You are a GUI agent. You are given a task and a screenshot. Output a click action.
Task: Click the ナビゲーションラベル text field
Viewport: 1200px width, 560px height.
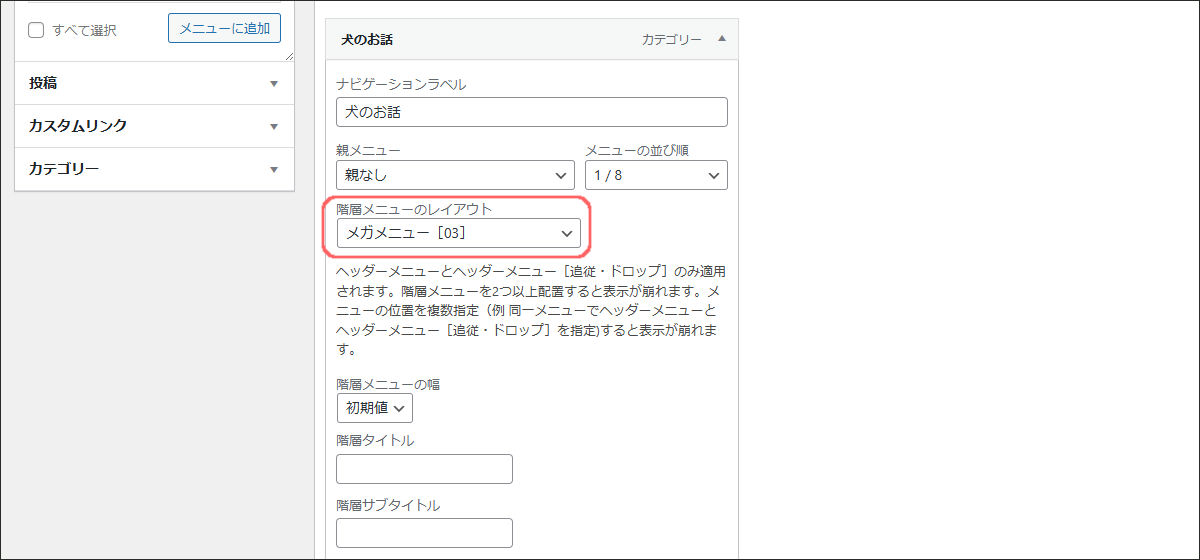pyautogui.click(x=532, y=112)
